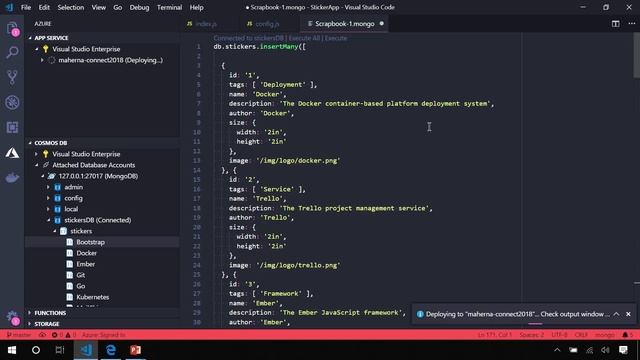Open the Terminal menu

point(169,7)
